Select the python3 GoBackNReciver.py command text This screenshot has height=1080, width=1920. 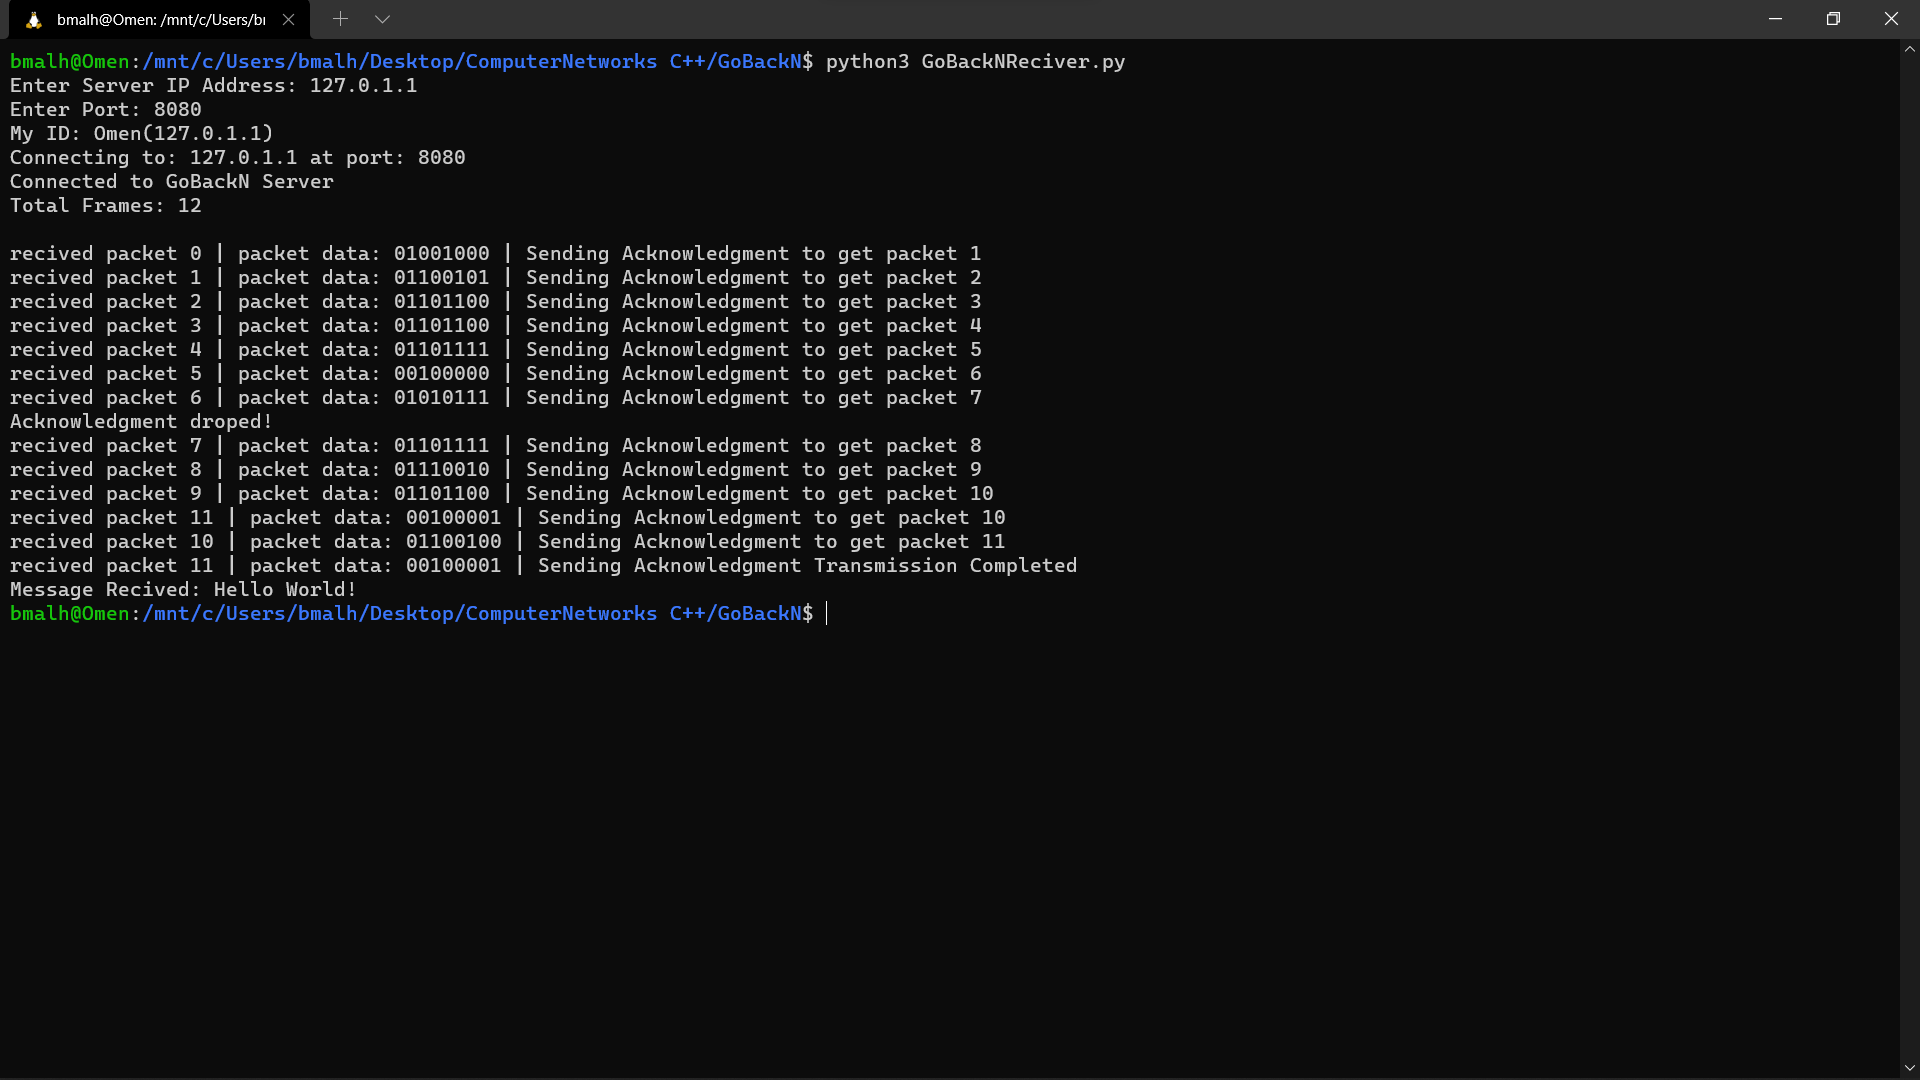973,61
